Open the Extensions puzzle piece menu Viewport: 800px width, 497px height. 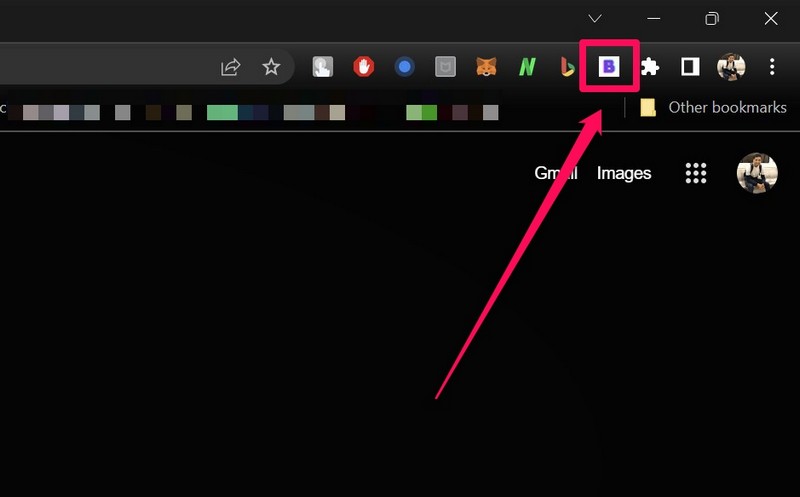click(649, 66)
